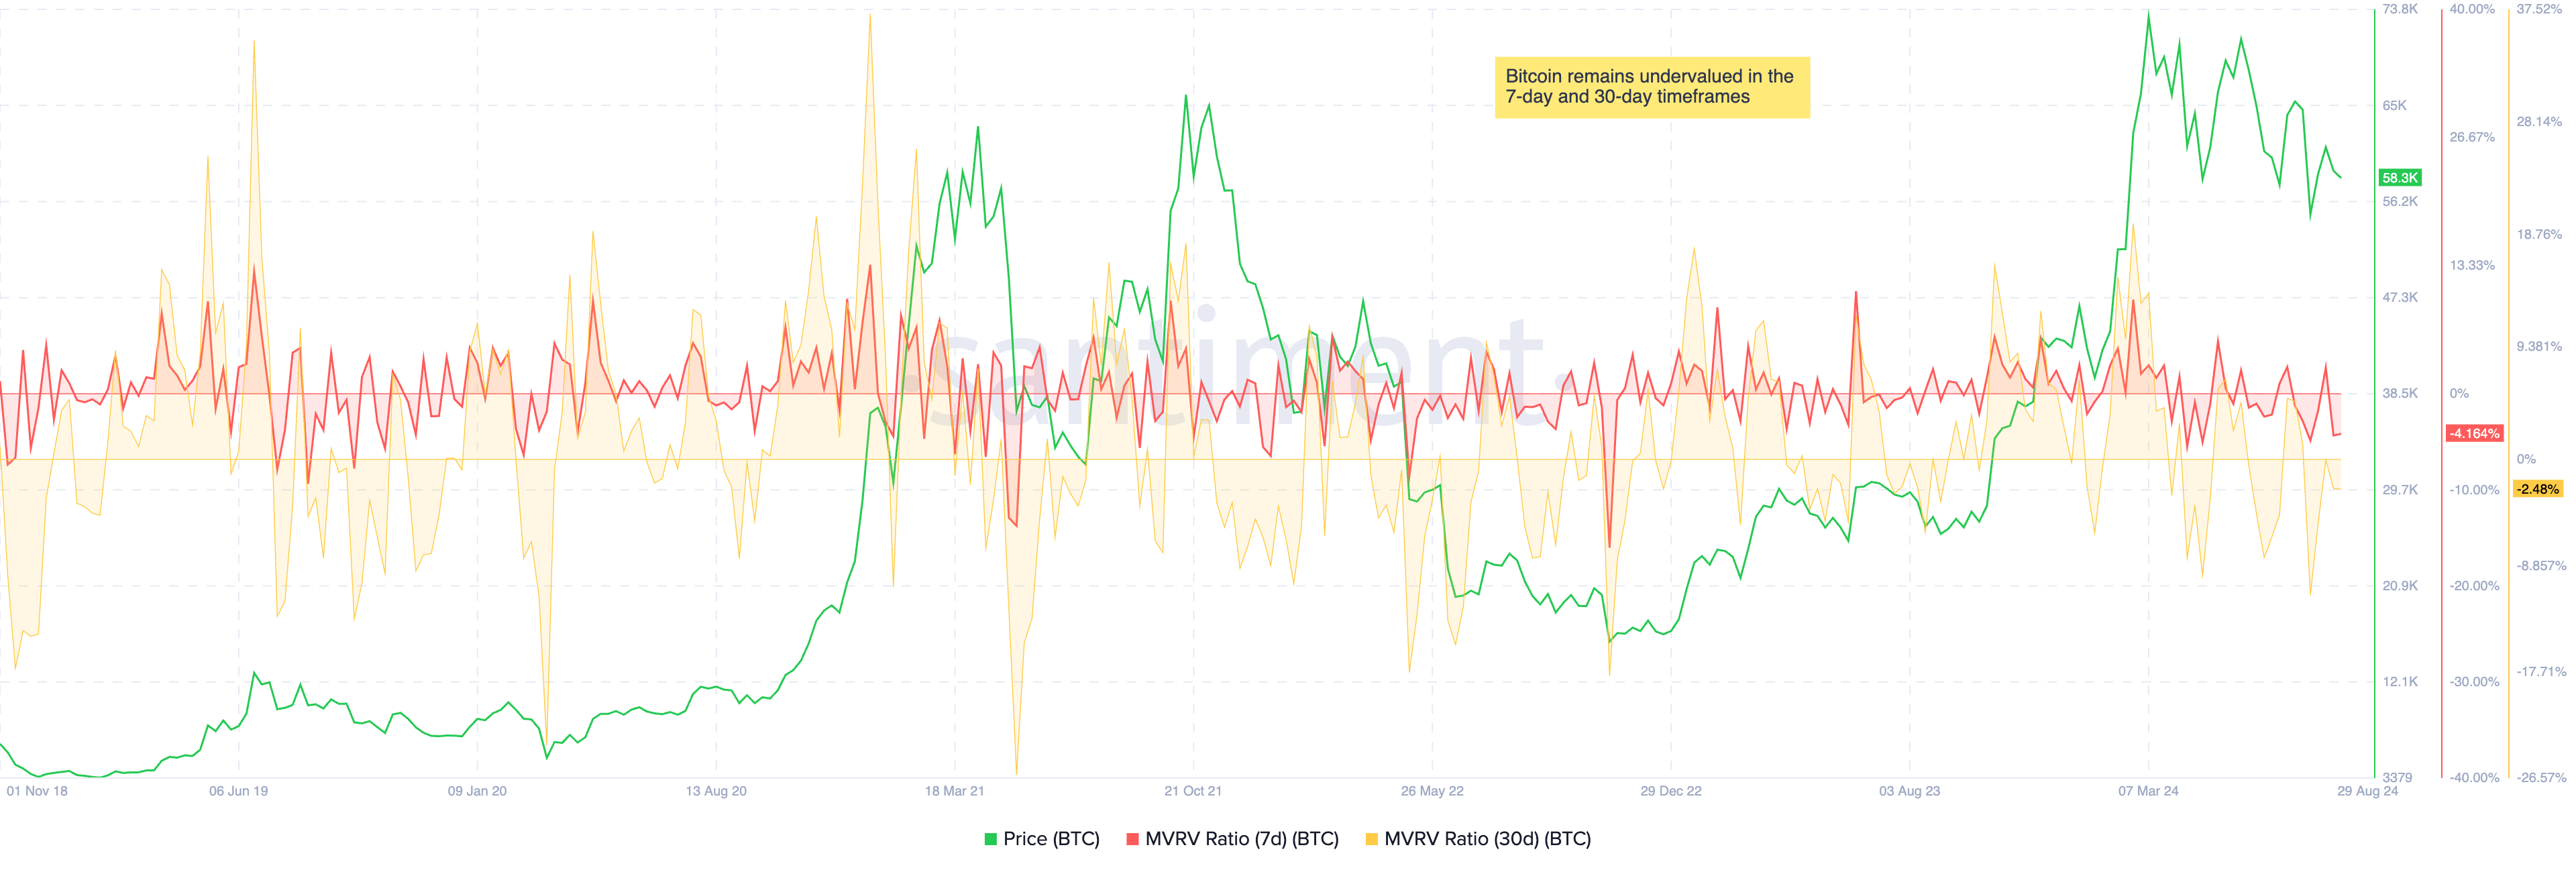The width and height of the screenshot is (2576, 872).
Task: Click the 3379 price axis label
Action: pos(2397,777)
